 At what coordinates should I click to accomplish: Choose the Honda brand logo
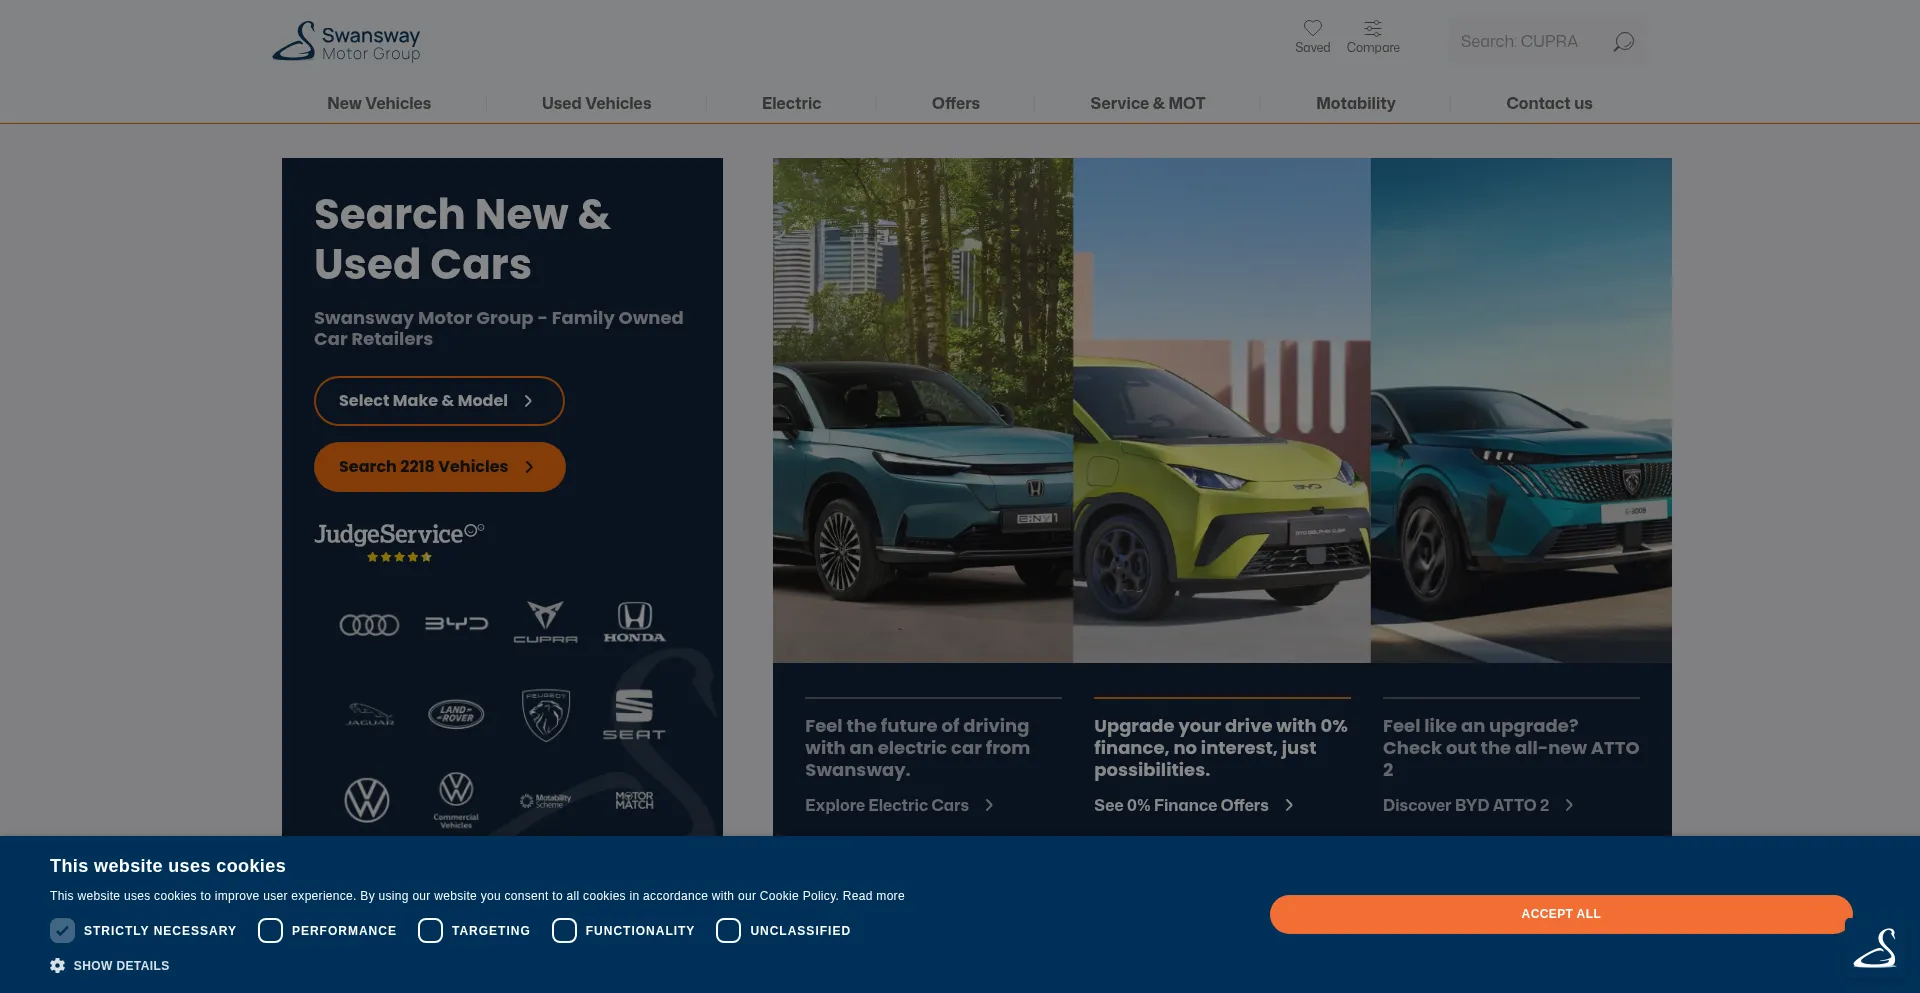(634, 622)
